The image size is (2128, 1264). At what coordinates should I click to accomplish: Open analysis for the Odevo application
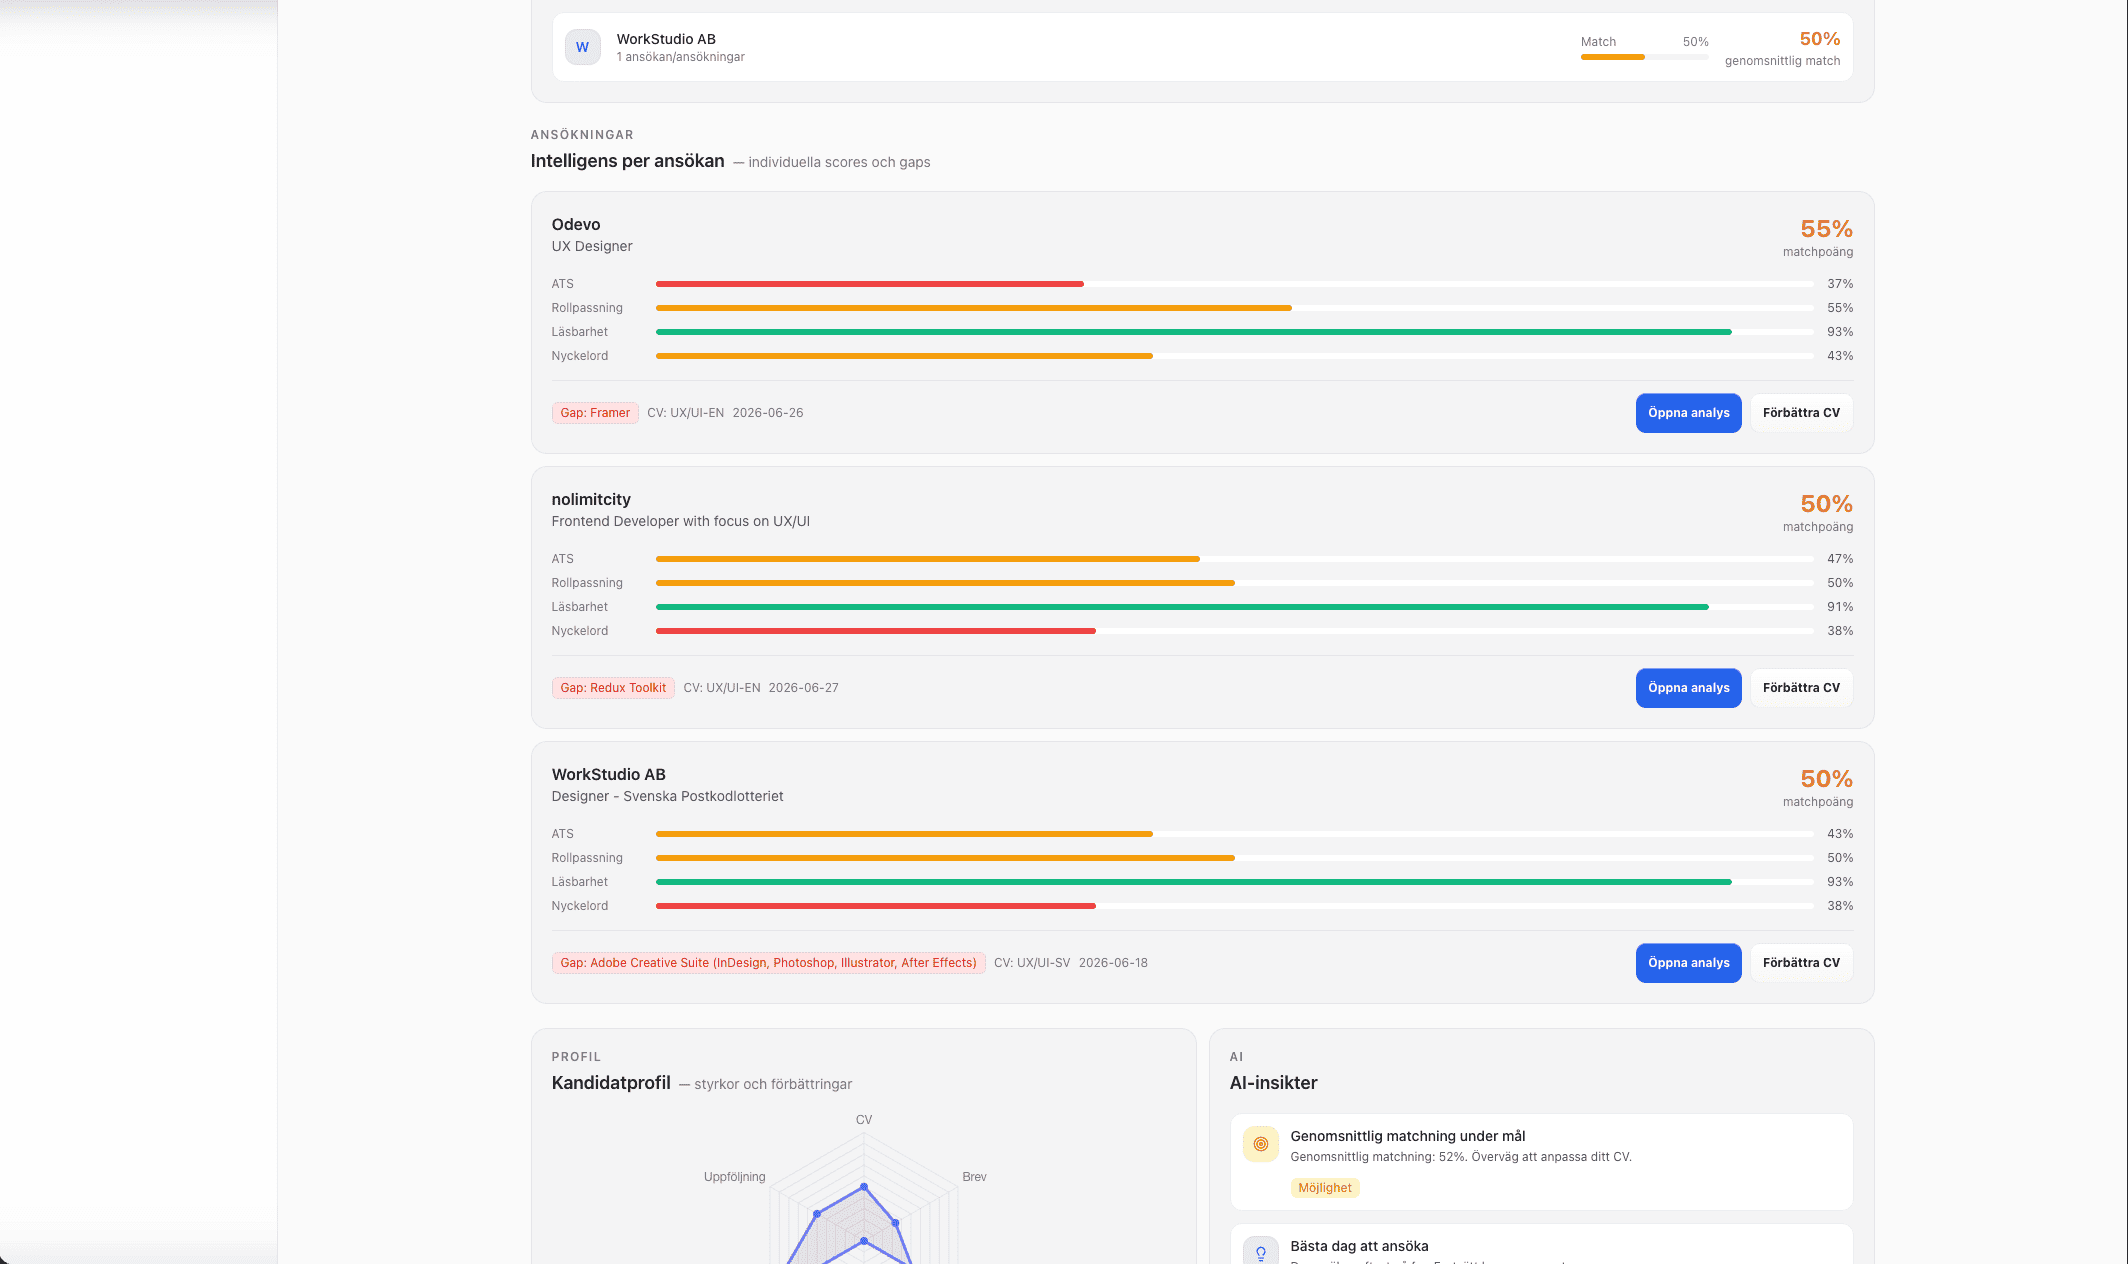(x=1688, y=413)
